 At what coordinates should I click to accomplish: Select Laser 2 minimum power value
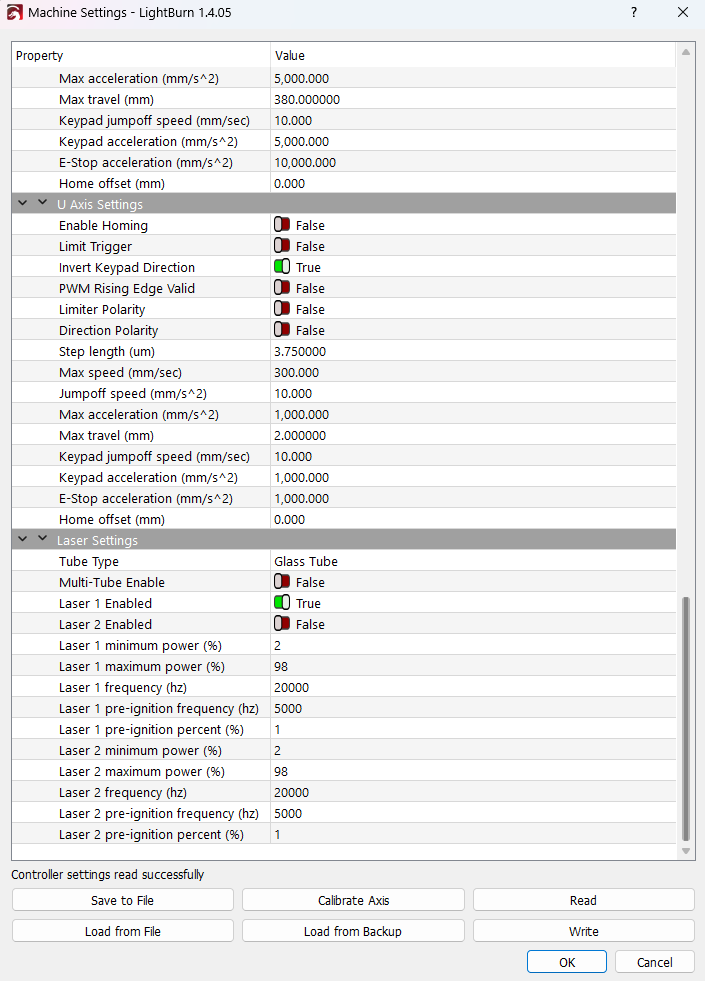pyautogui.click(x=278, y=750)
